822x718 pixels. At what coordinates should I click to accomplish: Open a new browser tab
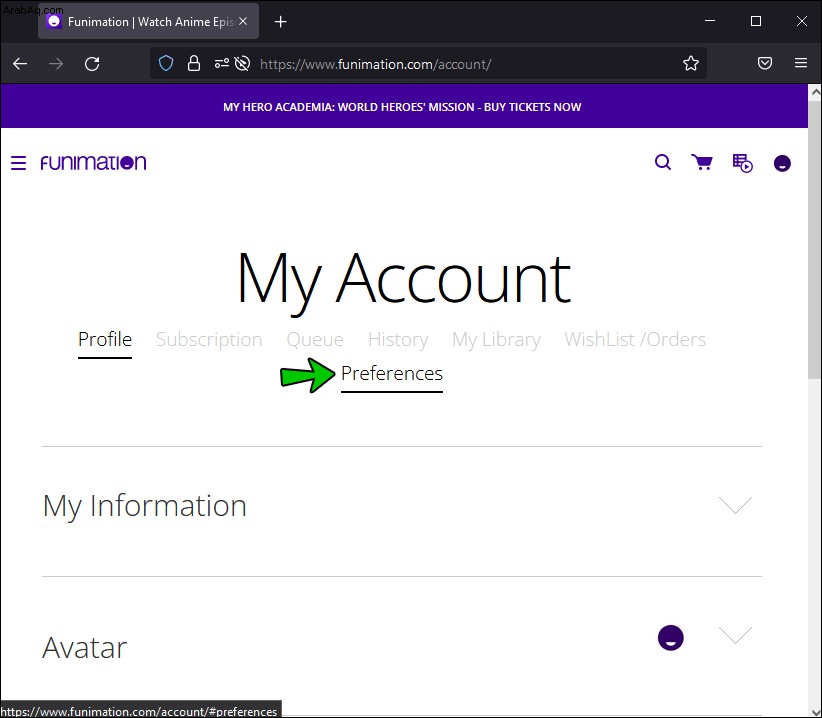[281, 21]
